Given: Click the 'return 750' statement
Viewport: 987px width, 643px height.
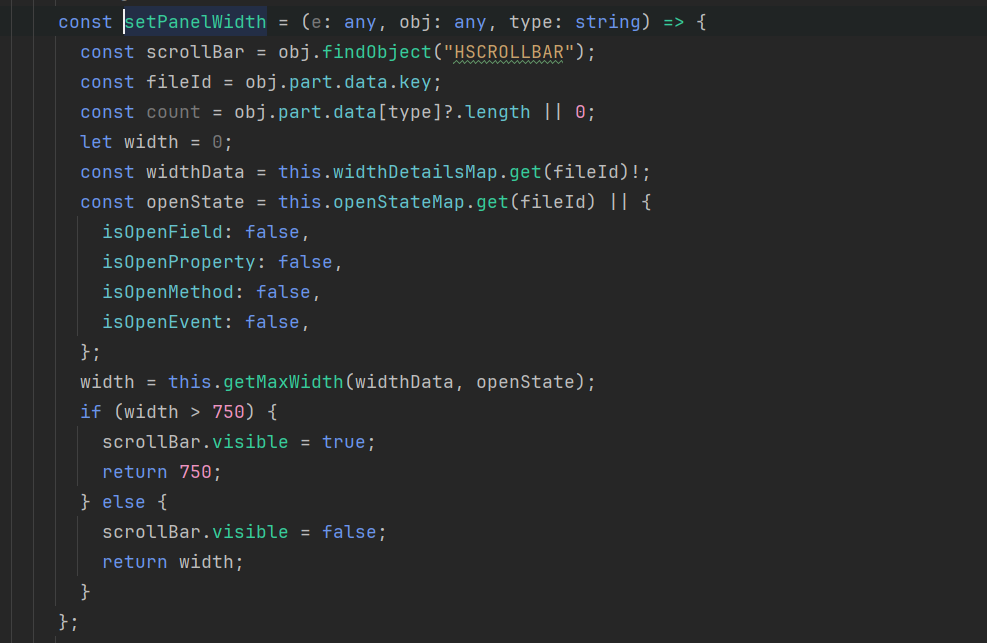Looking at the screenshot, I should coord(157,472).
